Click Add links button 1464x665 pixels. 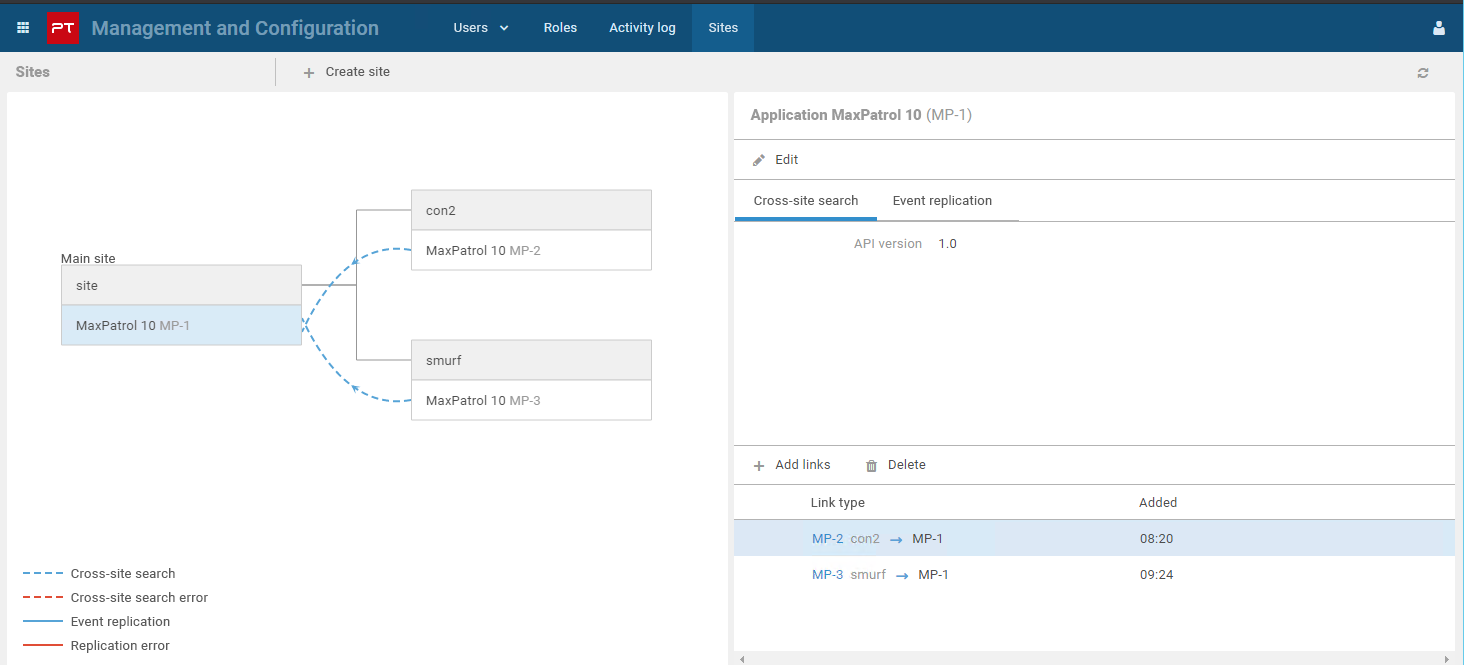[x=792, y=465]
